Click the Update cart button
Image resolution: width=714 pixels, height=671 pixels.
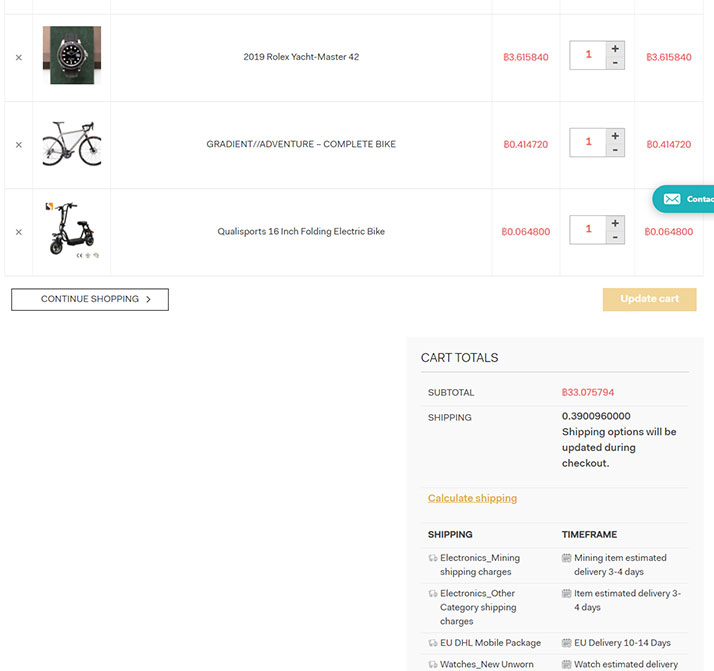coord(649,299)
